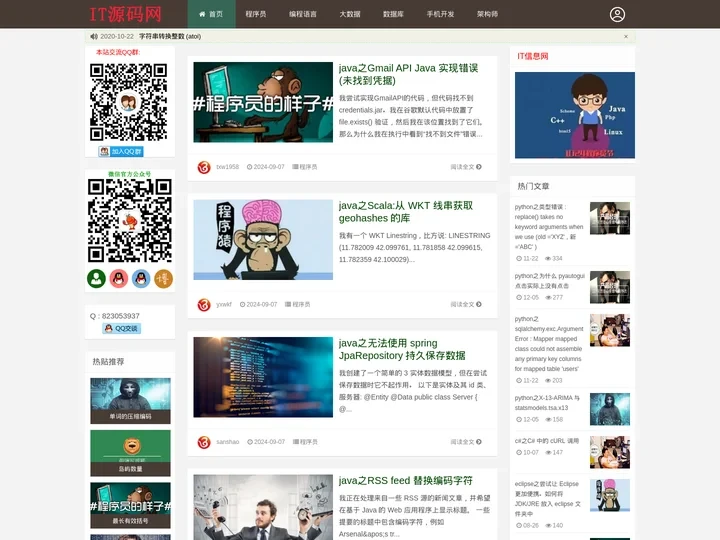Viewport: 720px width, 540px height.
Task: Click the 加入QQ群 button
Action: [121, 151]
